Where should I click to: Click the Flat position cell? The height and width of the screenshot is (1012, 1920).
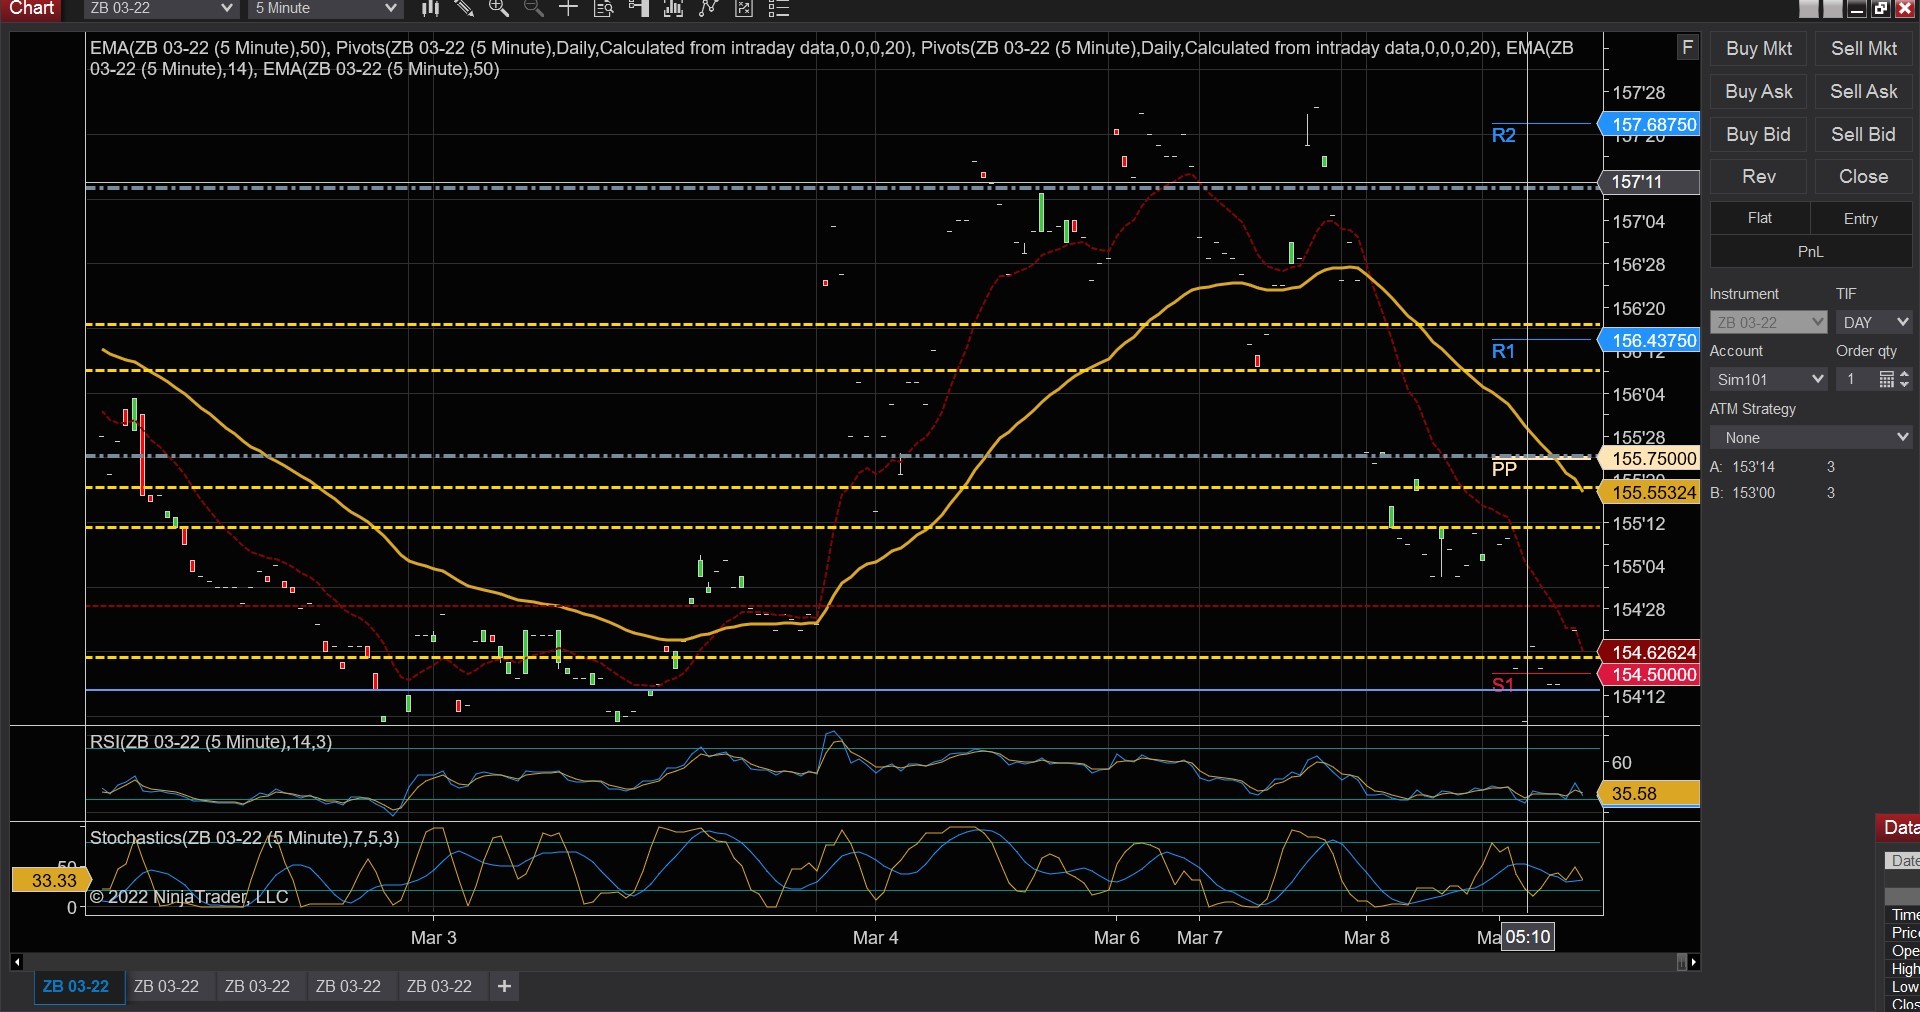tap(1760, 218)
